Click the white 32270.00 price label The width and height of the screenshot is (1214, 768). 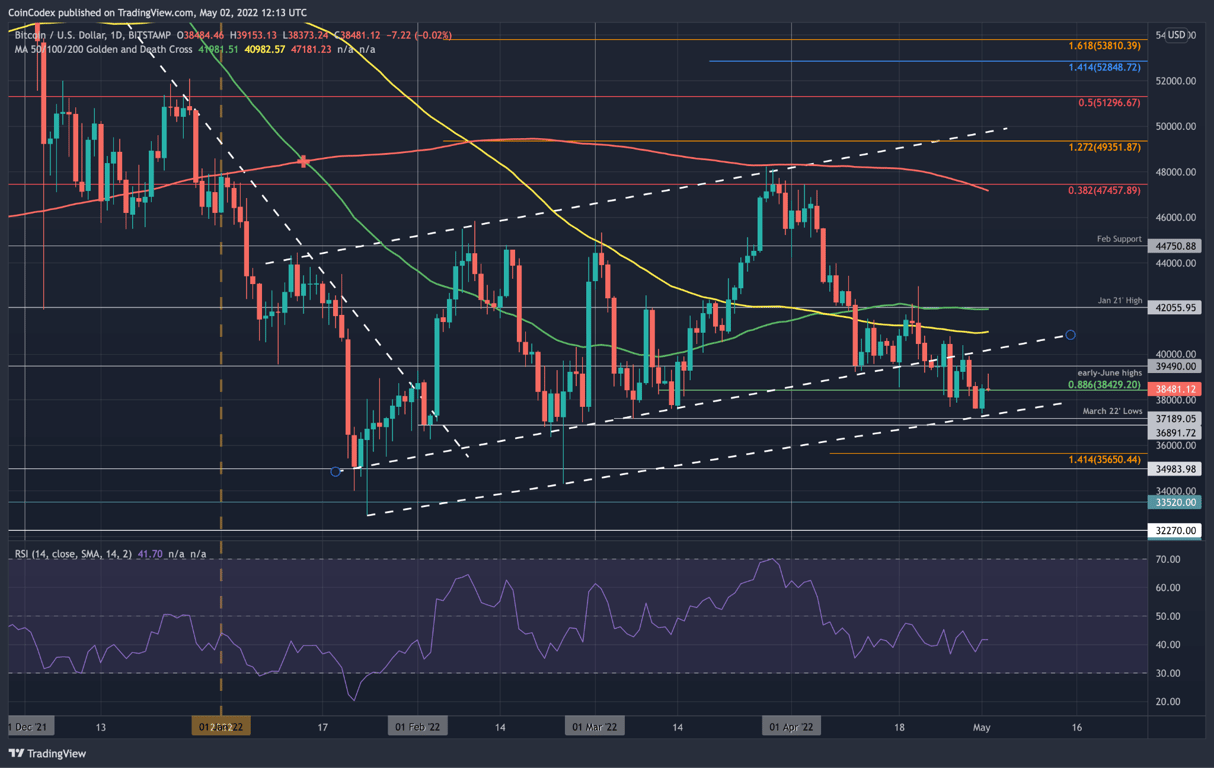point(1173,531)
